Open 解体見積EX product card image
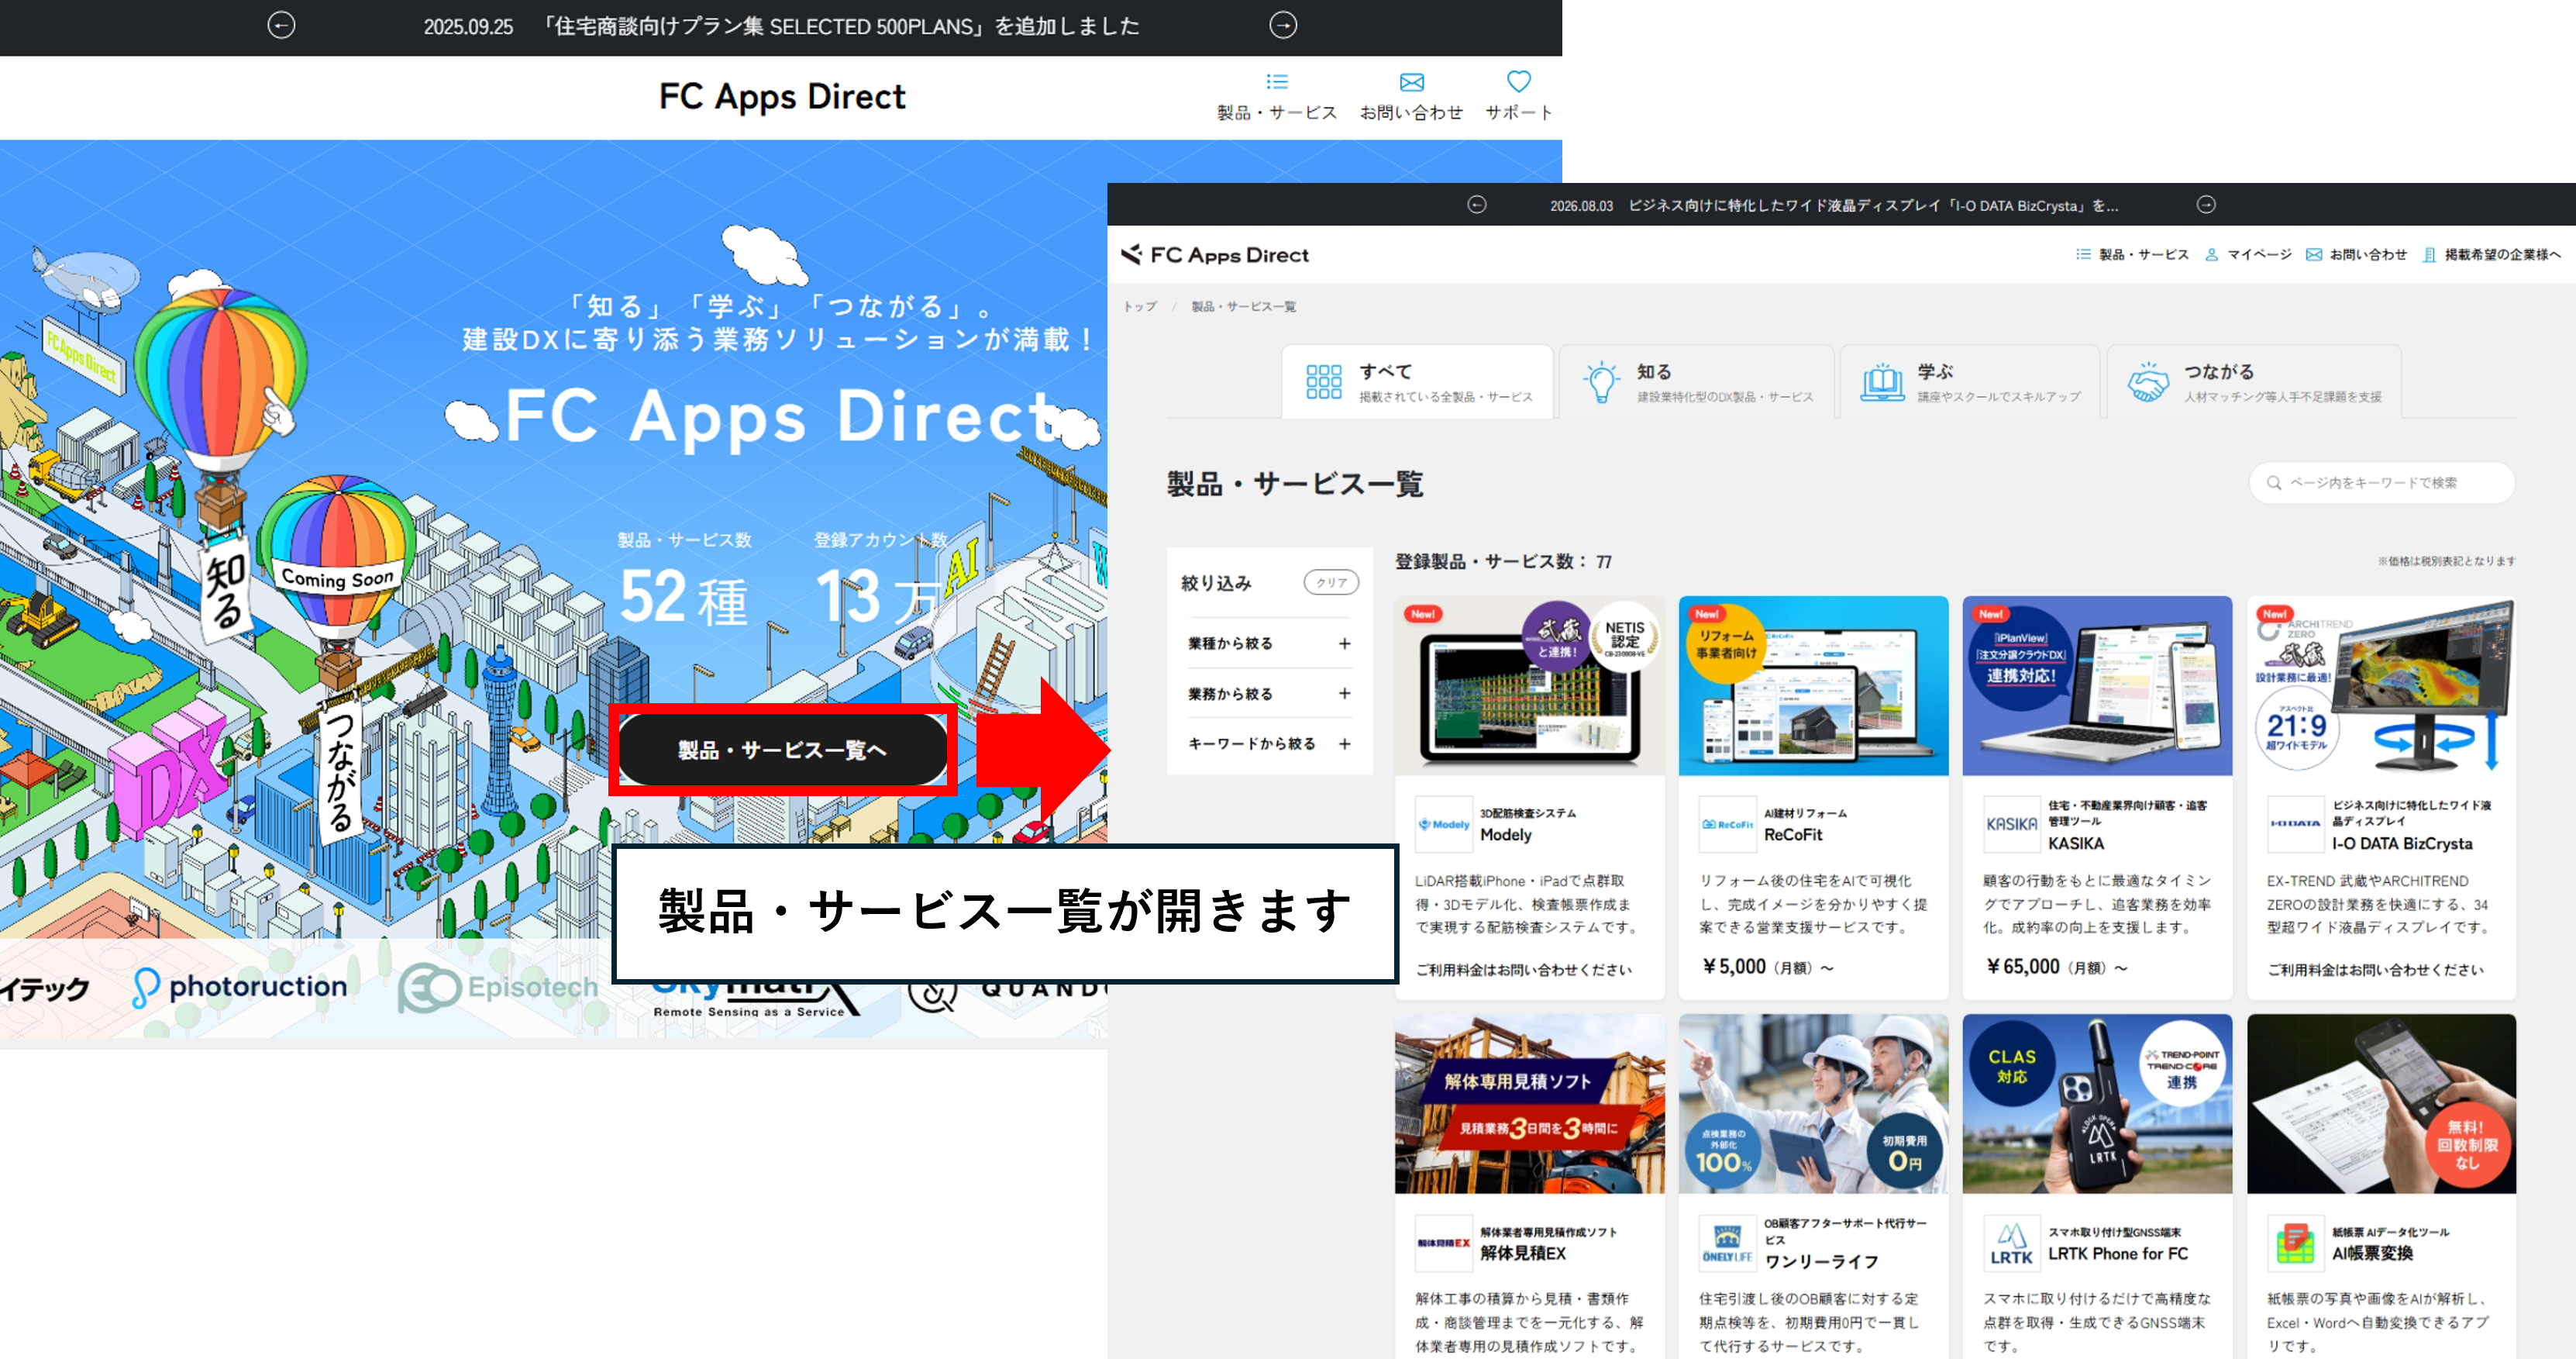This screenshot has height=1359, width=2576. [x=1529, y=1104]
